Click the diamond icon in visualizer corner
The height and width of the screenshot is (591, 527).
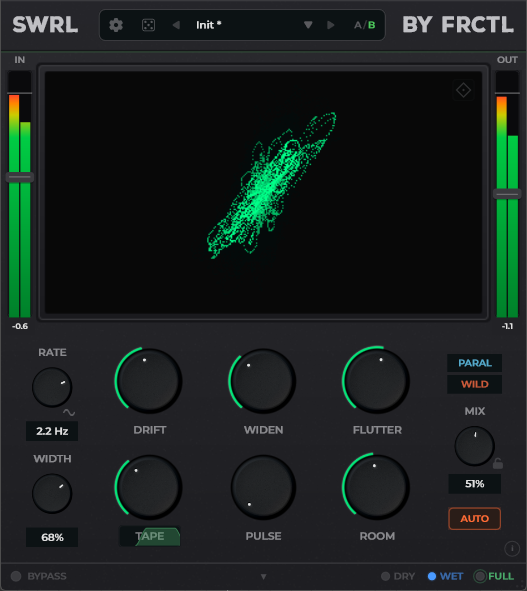click(x=463, y=90)
